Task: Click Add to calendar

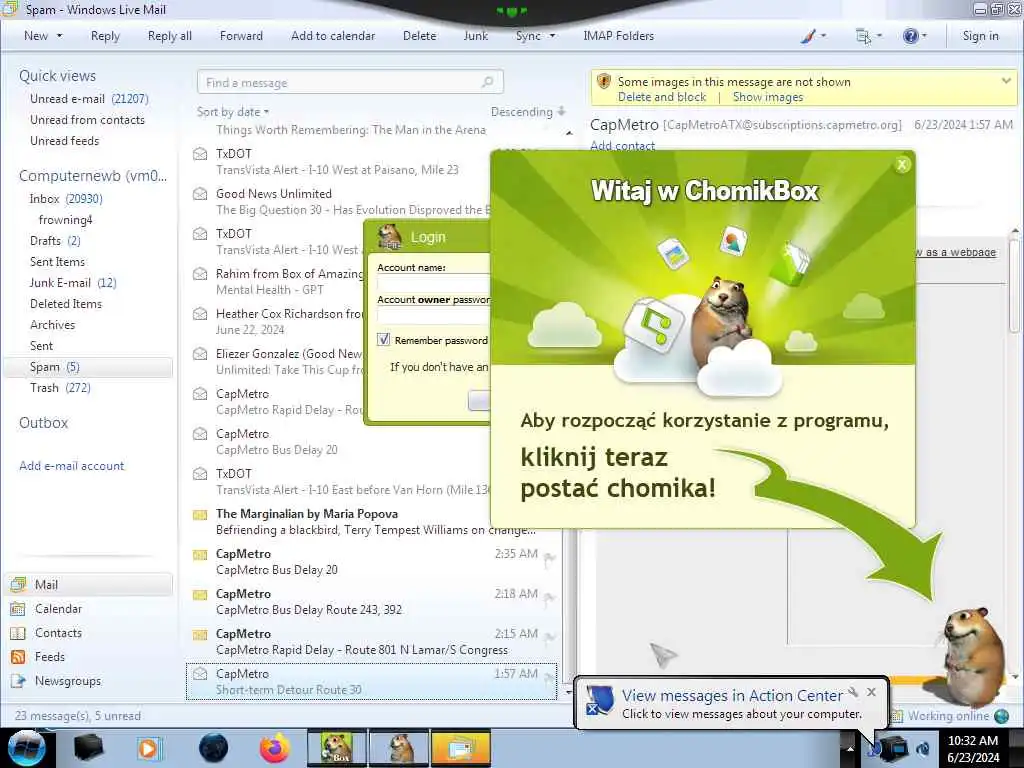Action: click(x=333, y=36)
